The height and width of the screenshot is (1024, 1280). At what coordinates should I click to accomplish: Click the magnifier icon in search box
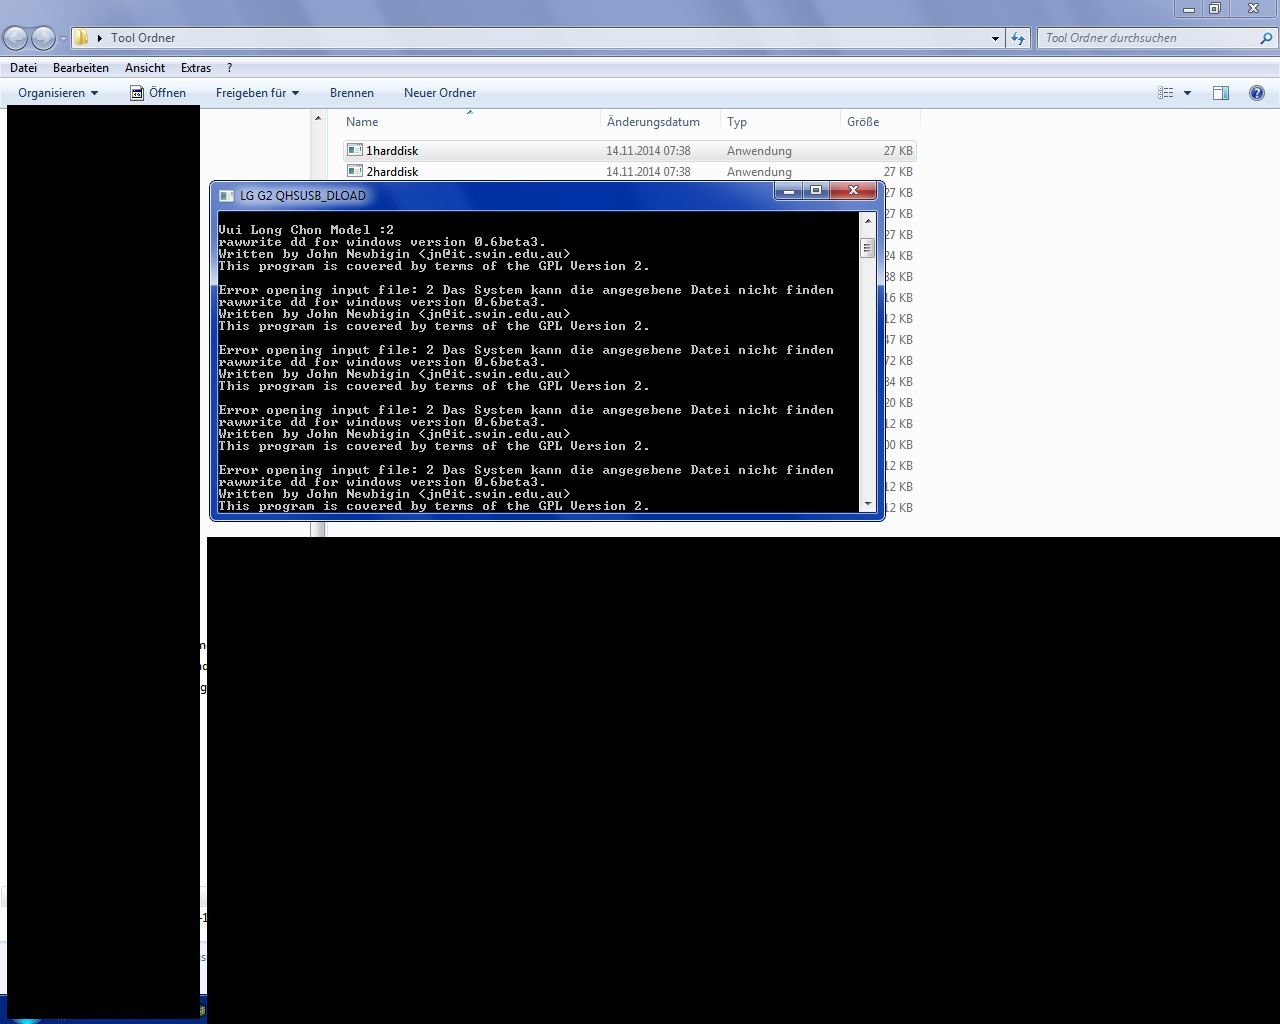pos(1267,38)
